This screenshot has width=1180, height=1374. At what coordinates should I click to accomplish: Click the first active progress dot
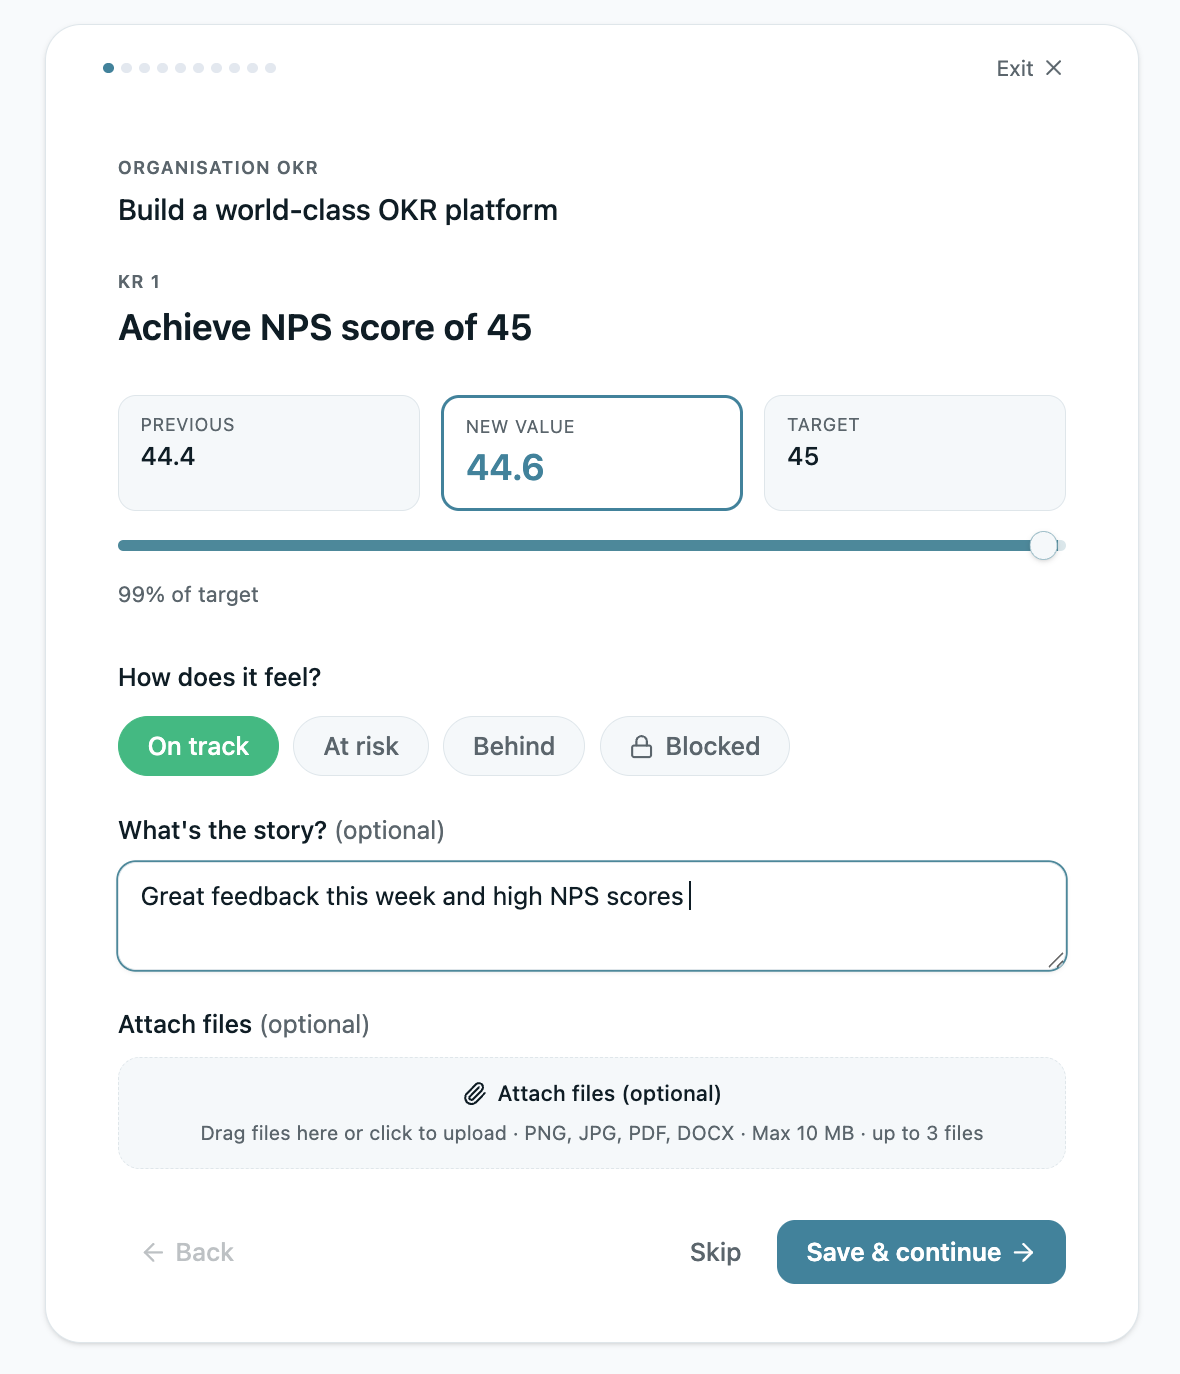(x=108, y=68)
